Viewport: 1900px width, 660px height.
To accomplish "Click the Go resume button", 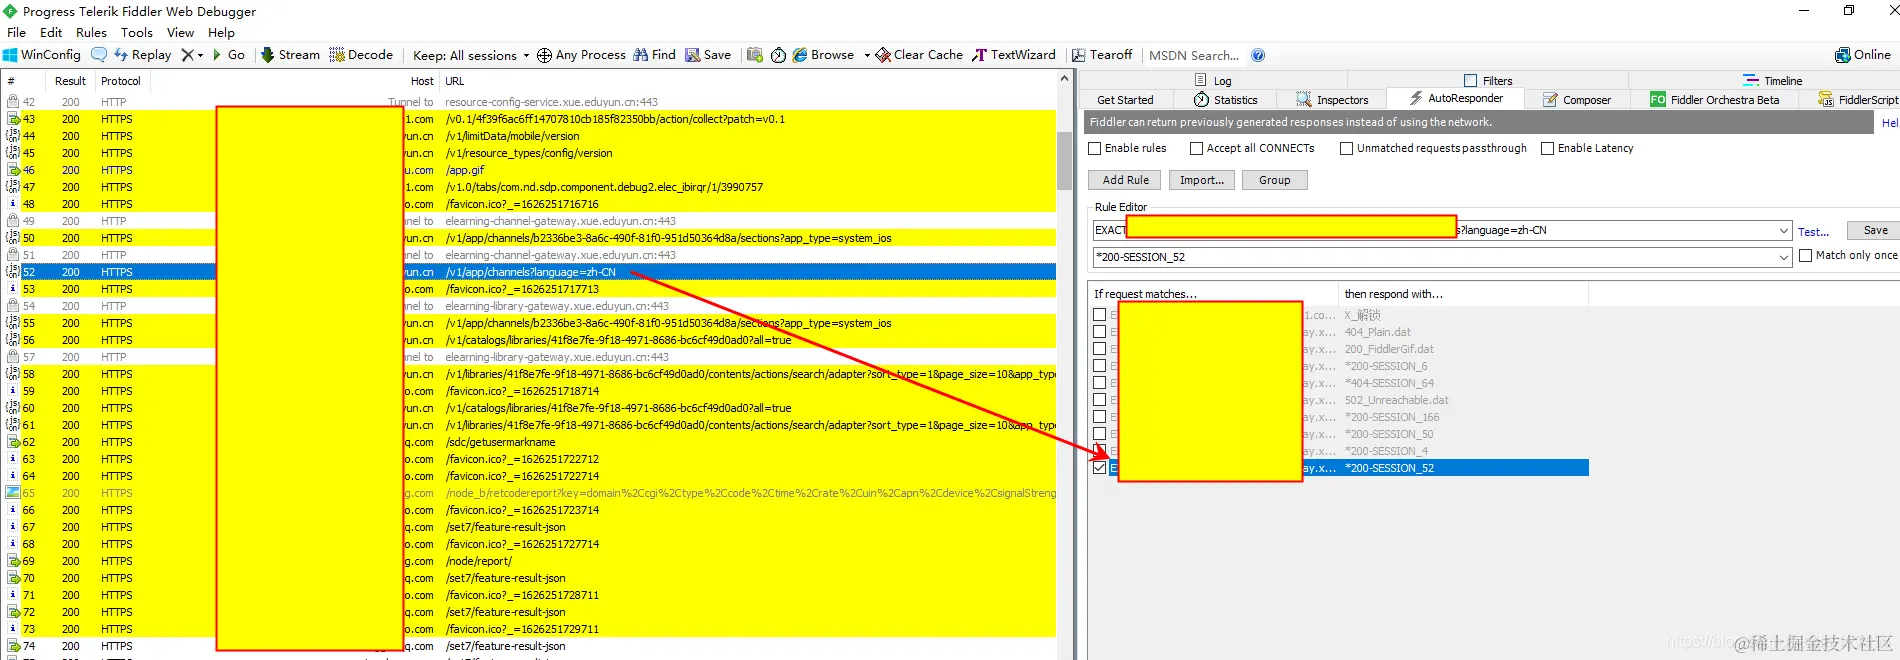I will point(229,55).
